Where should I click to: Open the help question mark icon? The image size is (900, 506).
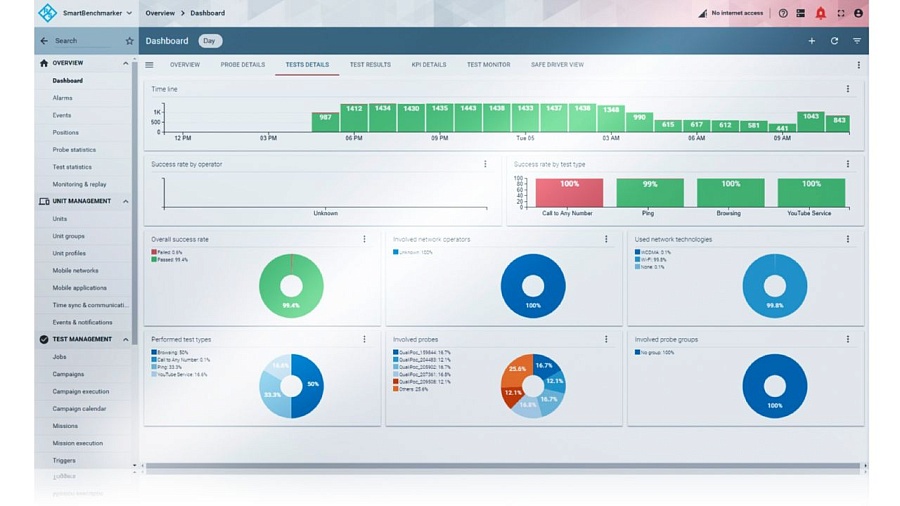point(783,13)
